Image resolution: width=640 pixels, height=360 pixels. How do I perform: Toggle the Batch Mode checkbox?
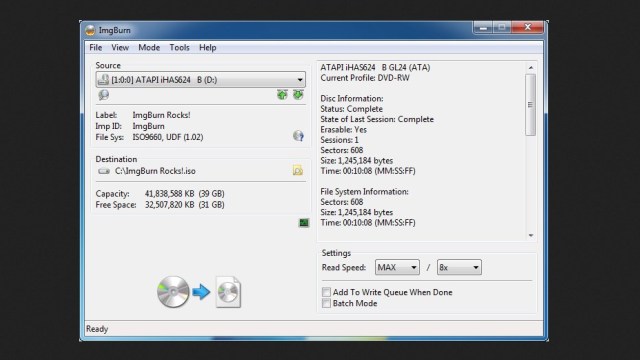(x=326, y=303)
